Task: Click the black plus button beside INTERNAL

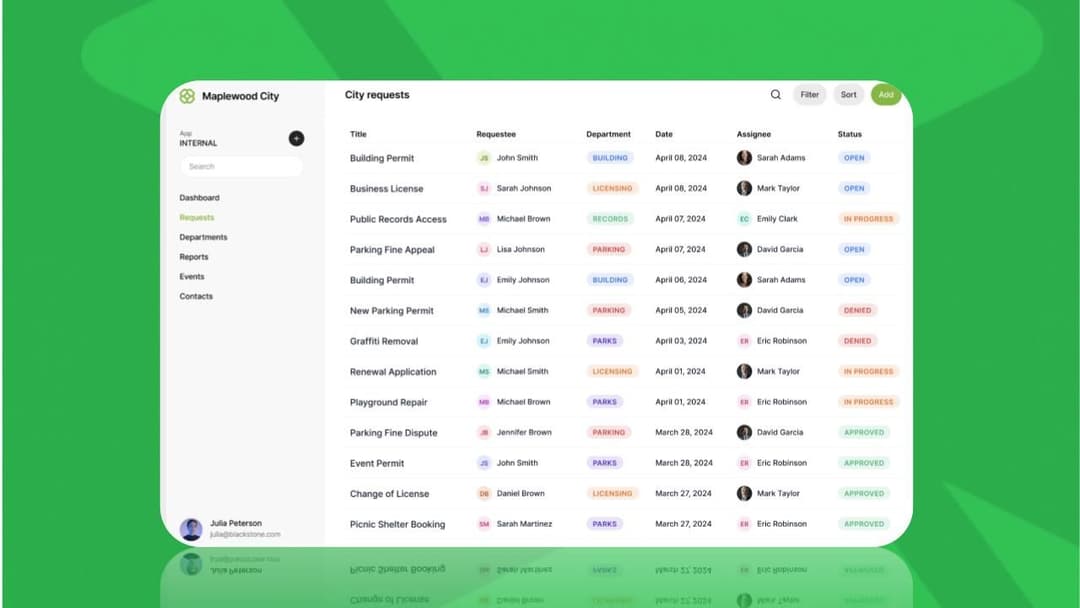Action: [296, 138]
